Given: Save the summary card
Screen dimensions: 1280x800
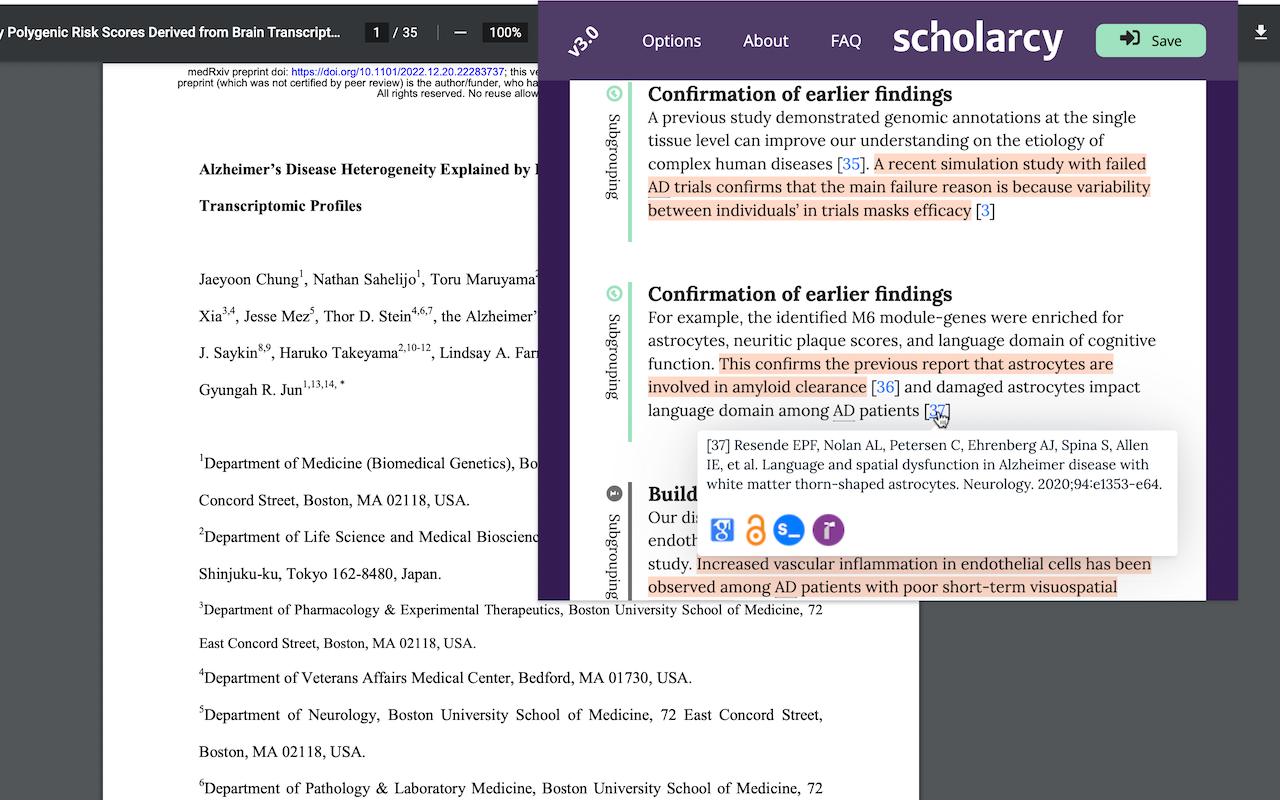Looking at the screenshot, I should tap(1150, 40).
